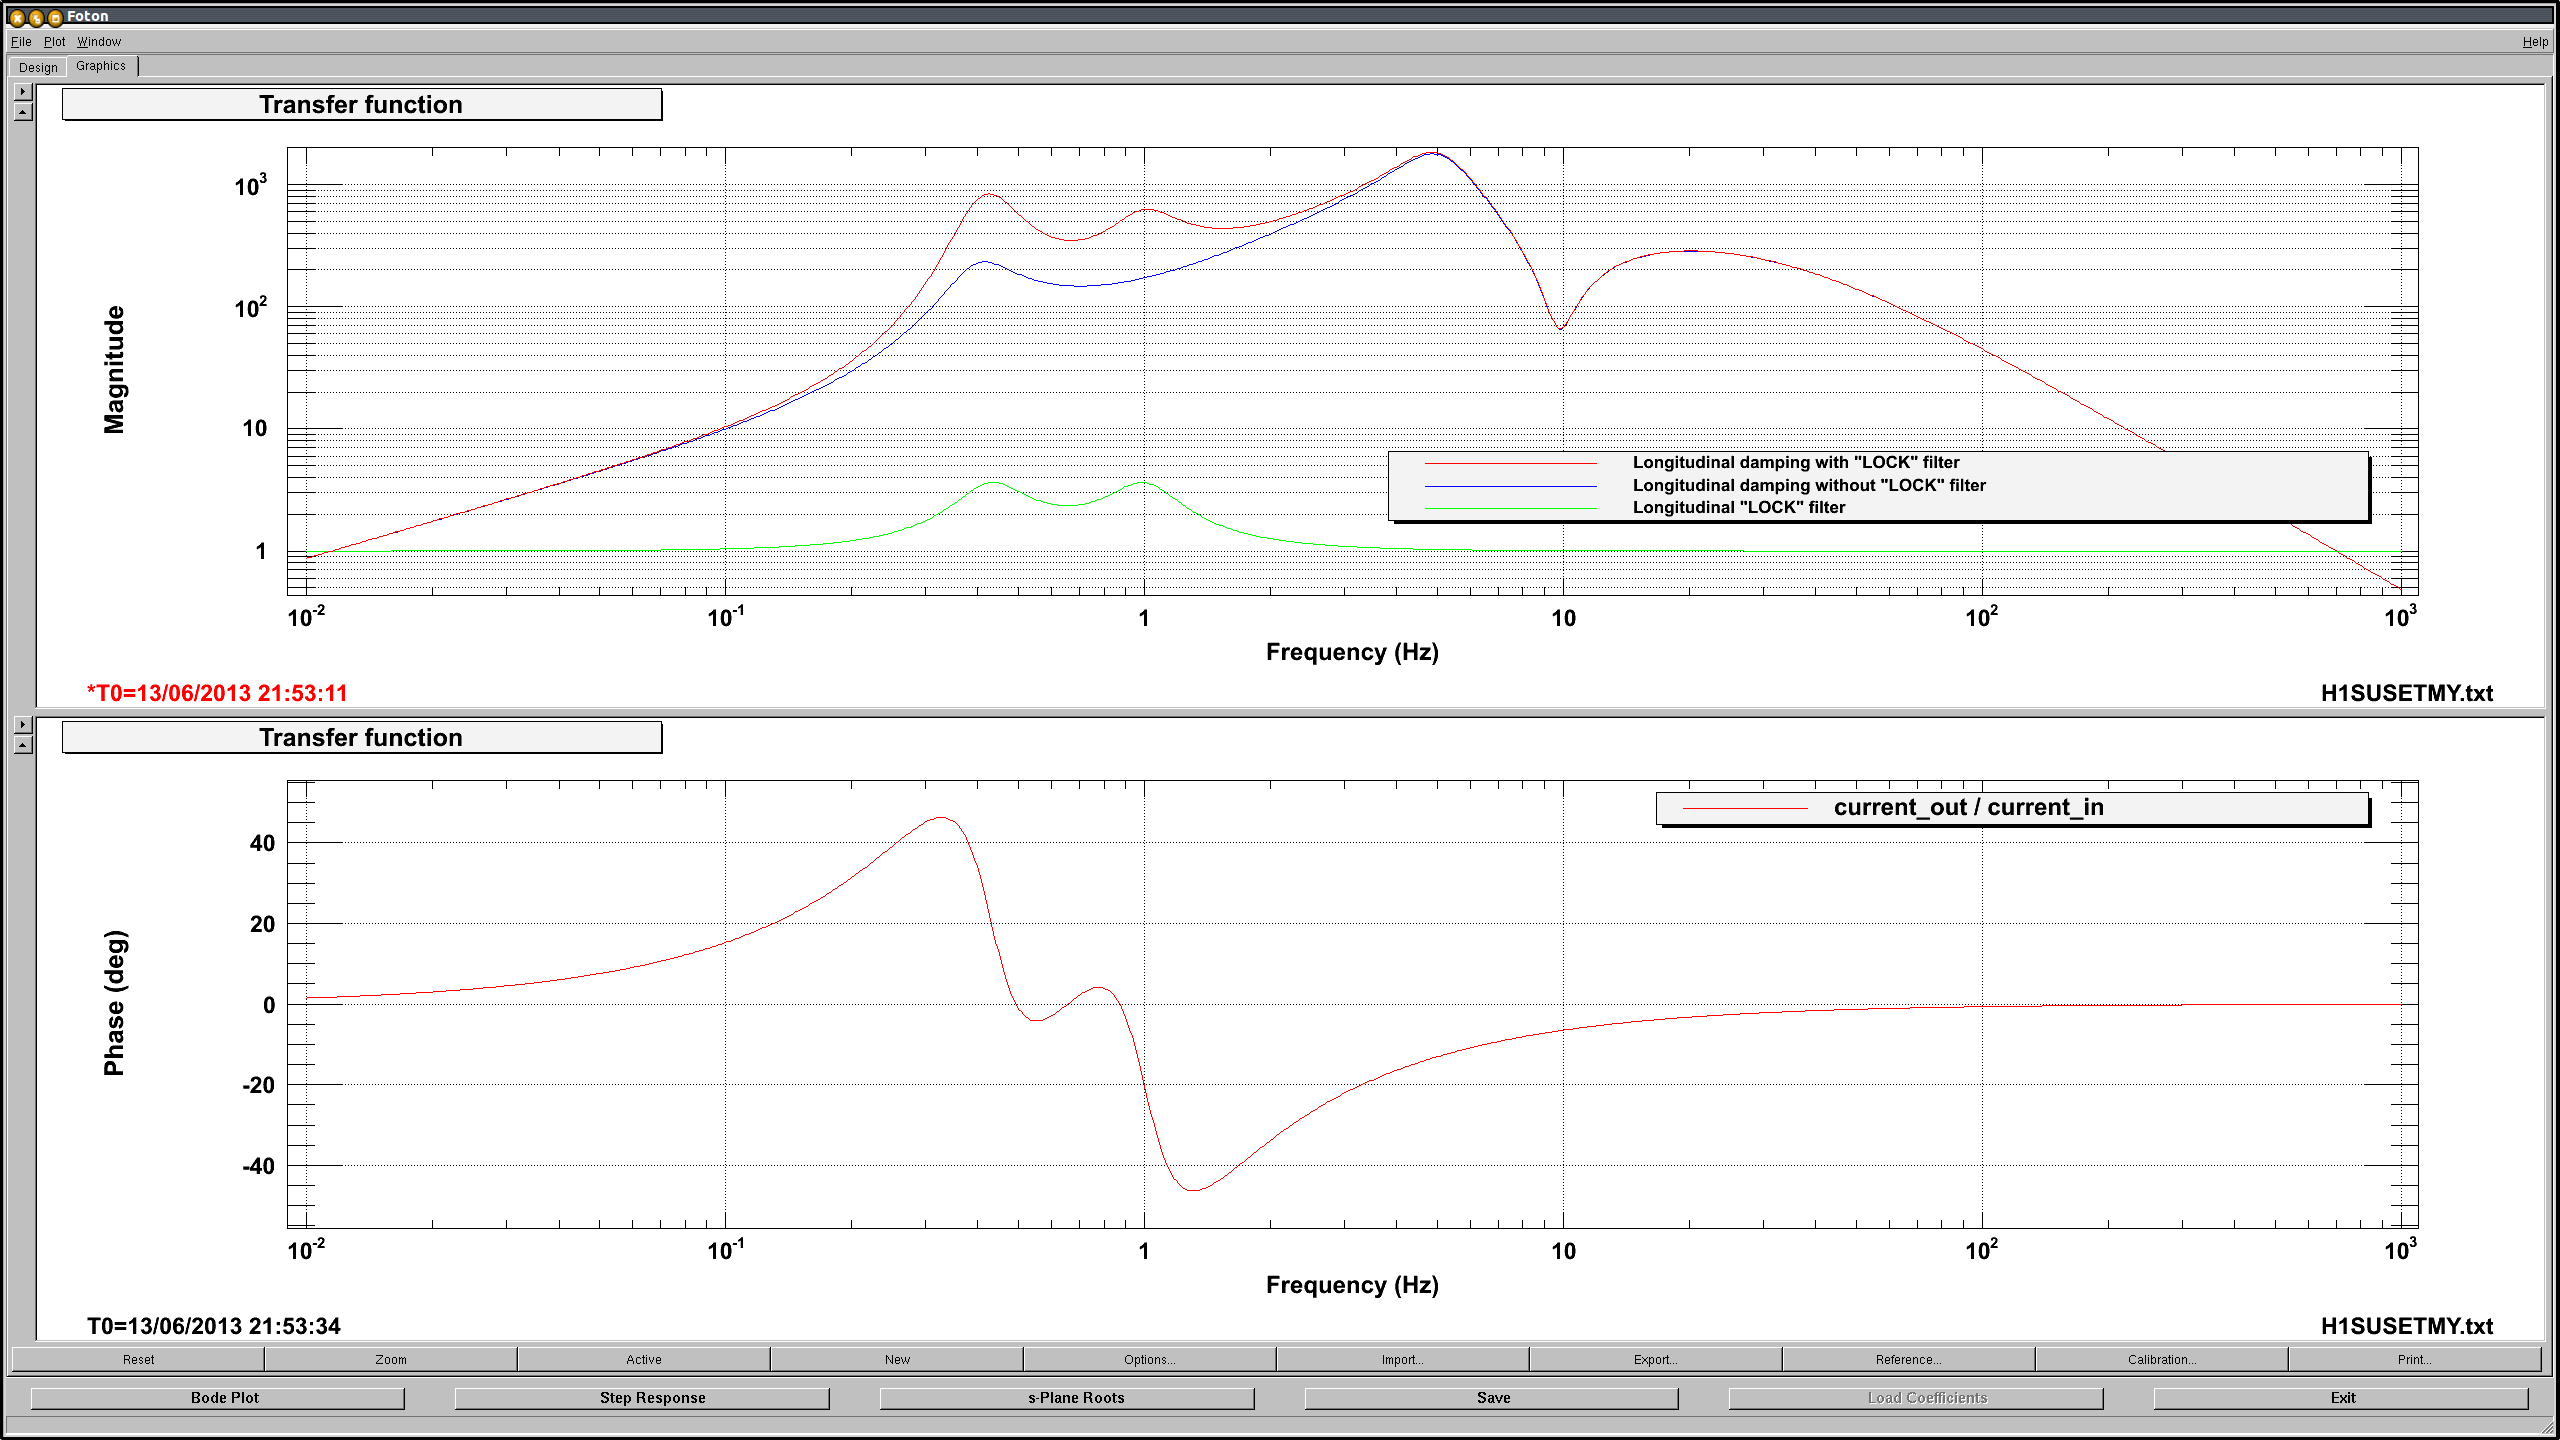Click the New button
This screenshot has width=2560, height=1440.
coord(897,1359)
